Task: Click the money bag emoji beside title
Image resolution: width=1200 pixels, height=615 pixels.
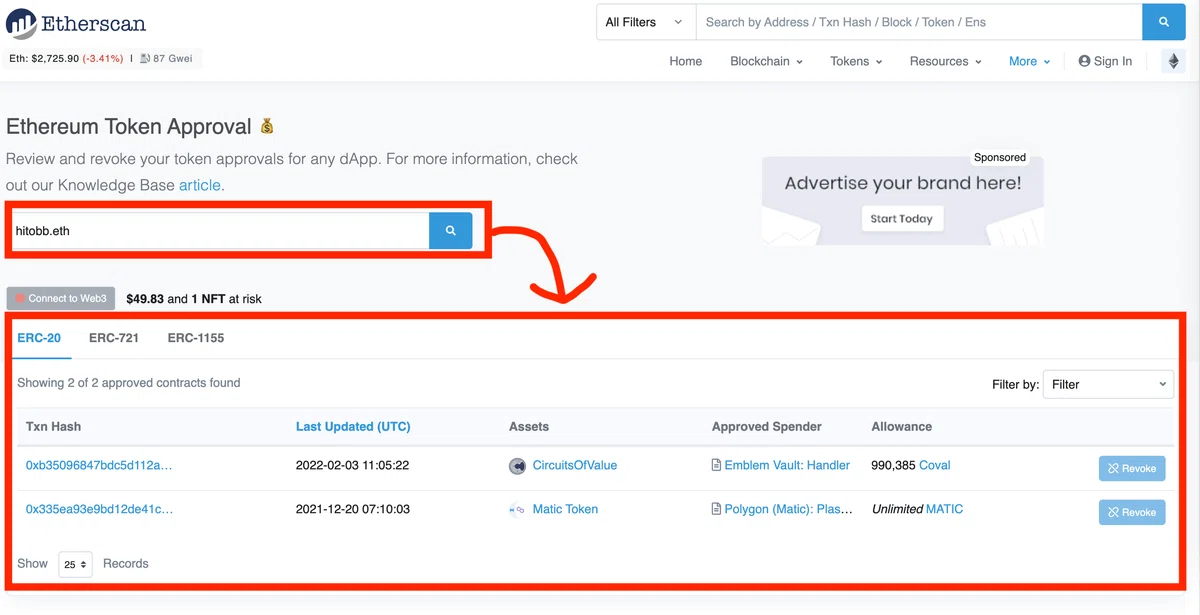Action: pos(267,126)
